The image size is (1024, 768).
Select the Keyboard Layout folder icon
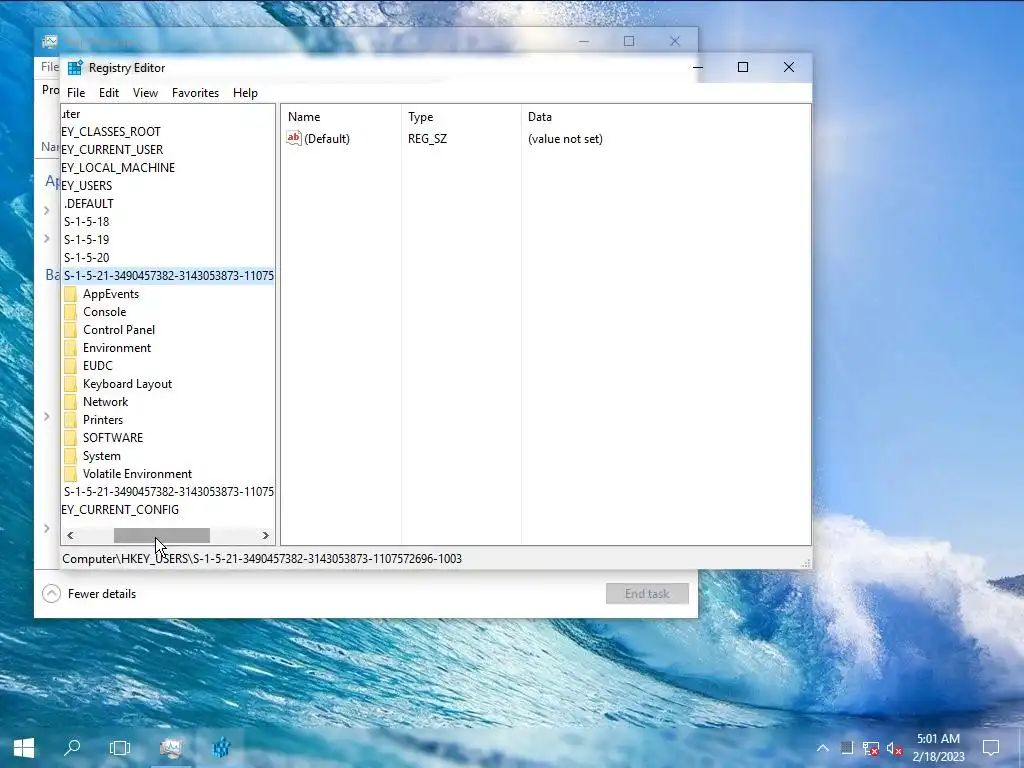coord(71,383)
